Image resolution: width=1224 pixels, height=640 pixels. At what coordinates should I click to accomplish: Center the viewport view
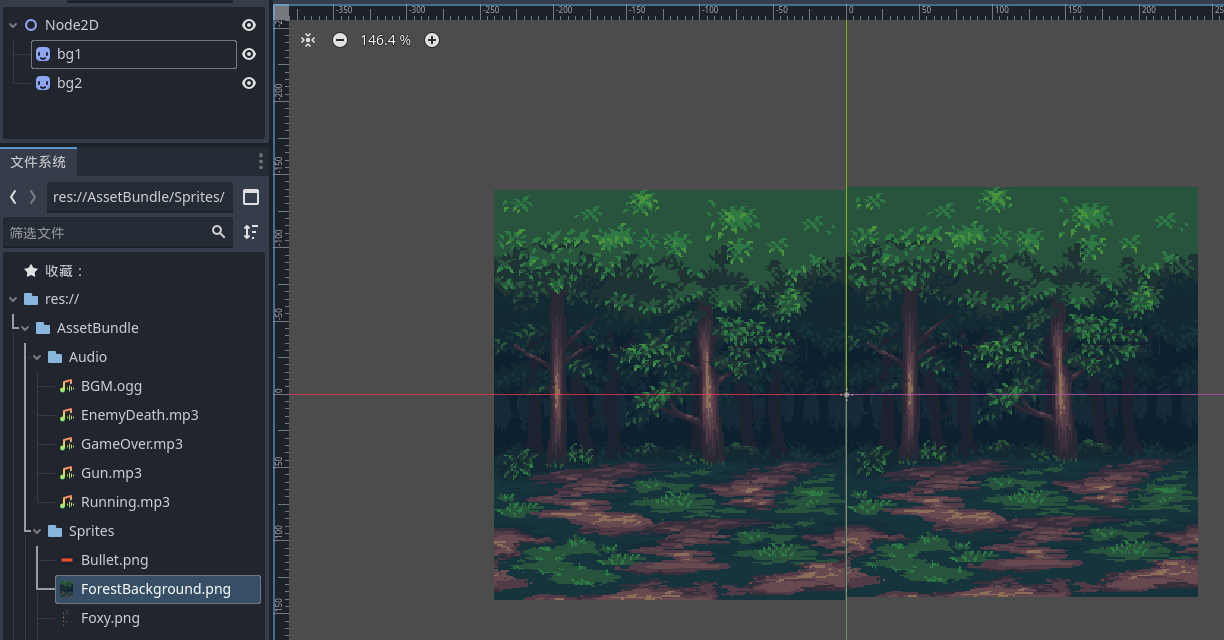(x=308, y=40)
